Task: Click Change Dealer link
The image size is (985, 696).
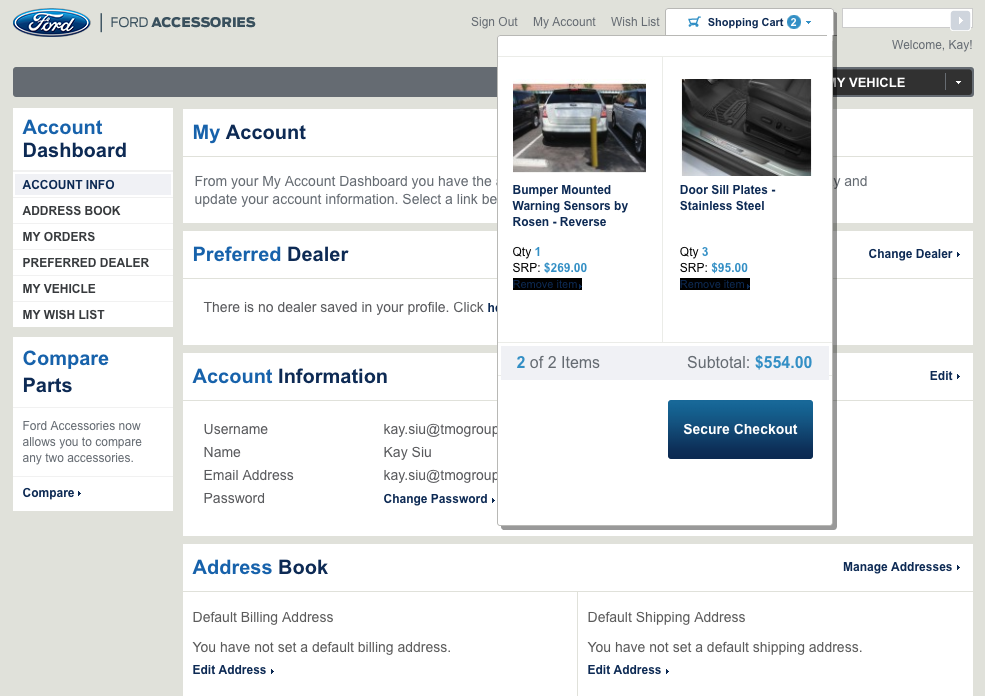Action: coord(914,254)
